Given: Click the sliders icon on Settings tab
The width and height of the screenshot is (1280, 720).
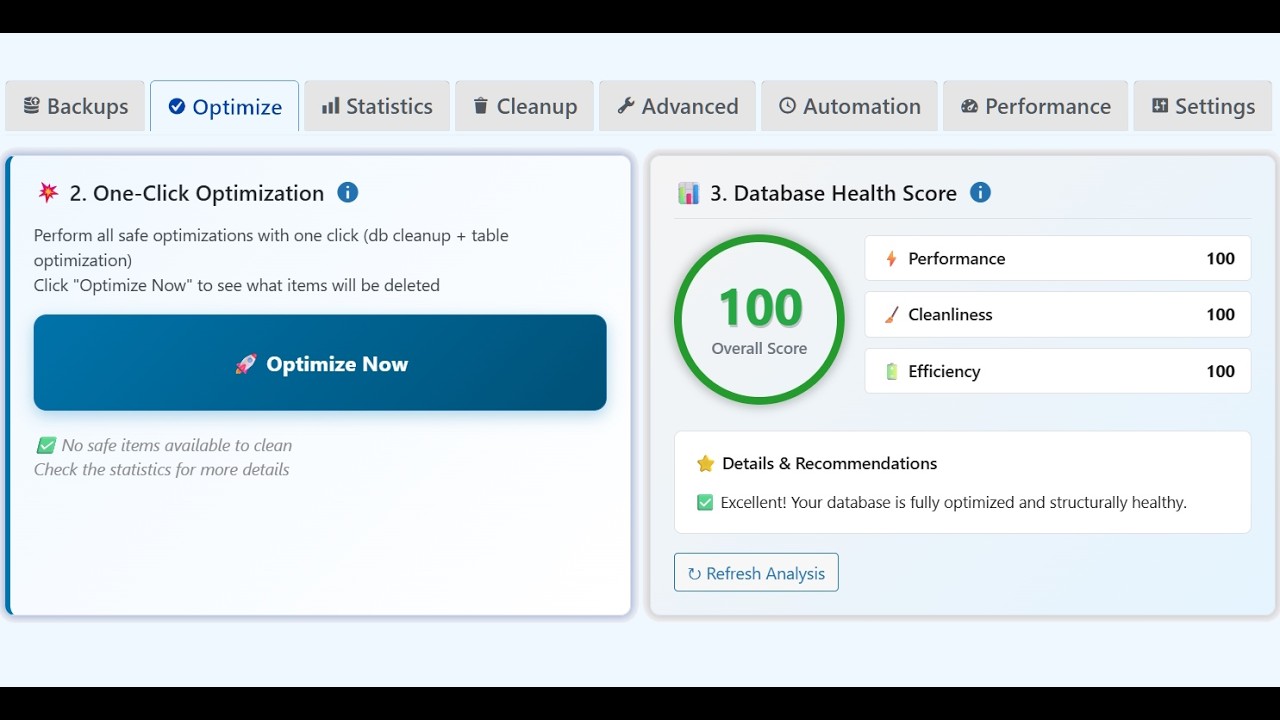Looking at the screenshot, I should [1160, 105].
